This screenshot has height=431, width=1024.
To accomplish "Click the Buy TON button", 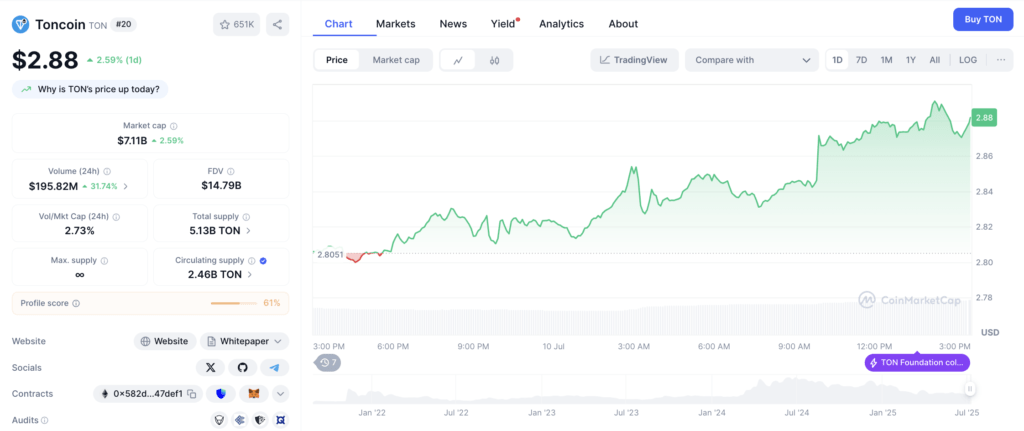I will point(983,20).
